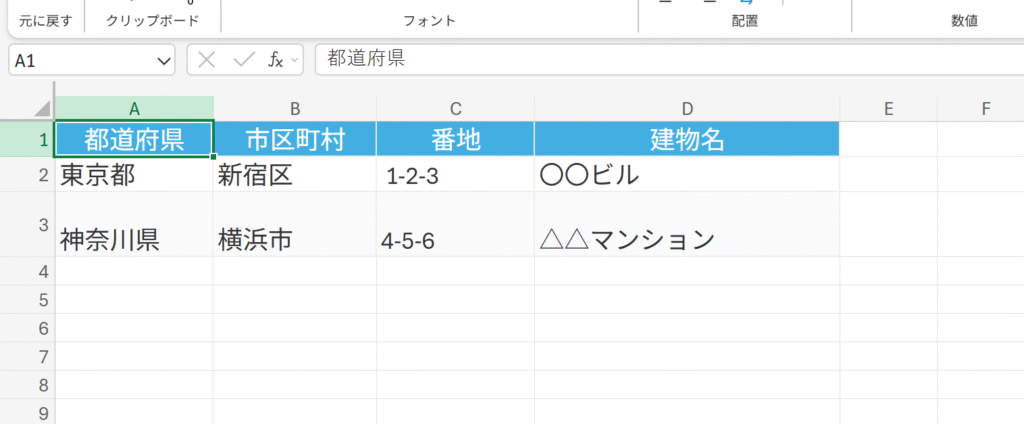This screenshot has width=1024, height=424.
Task: Click the 建物名 header cell
Action: (686, 139)
